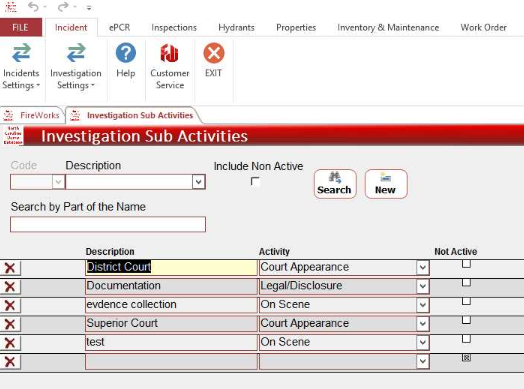524x389 pixels.
Task: Select the evdence collection description cell
Action: (x=171, y=305)
